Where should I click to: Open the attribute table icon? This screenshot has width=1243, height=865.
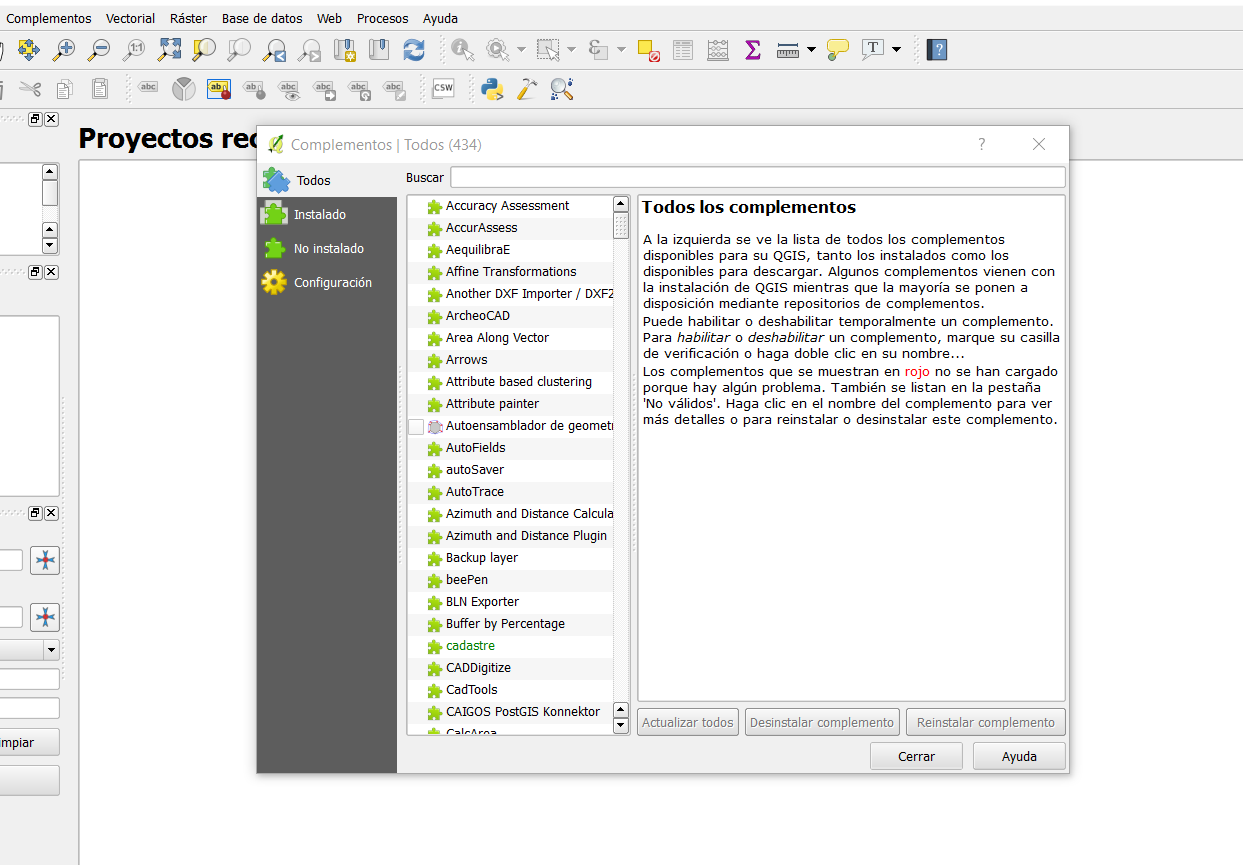(683, 49)
